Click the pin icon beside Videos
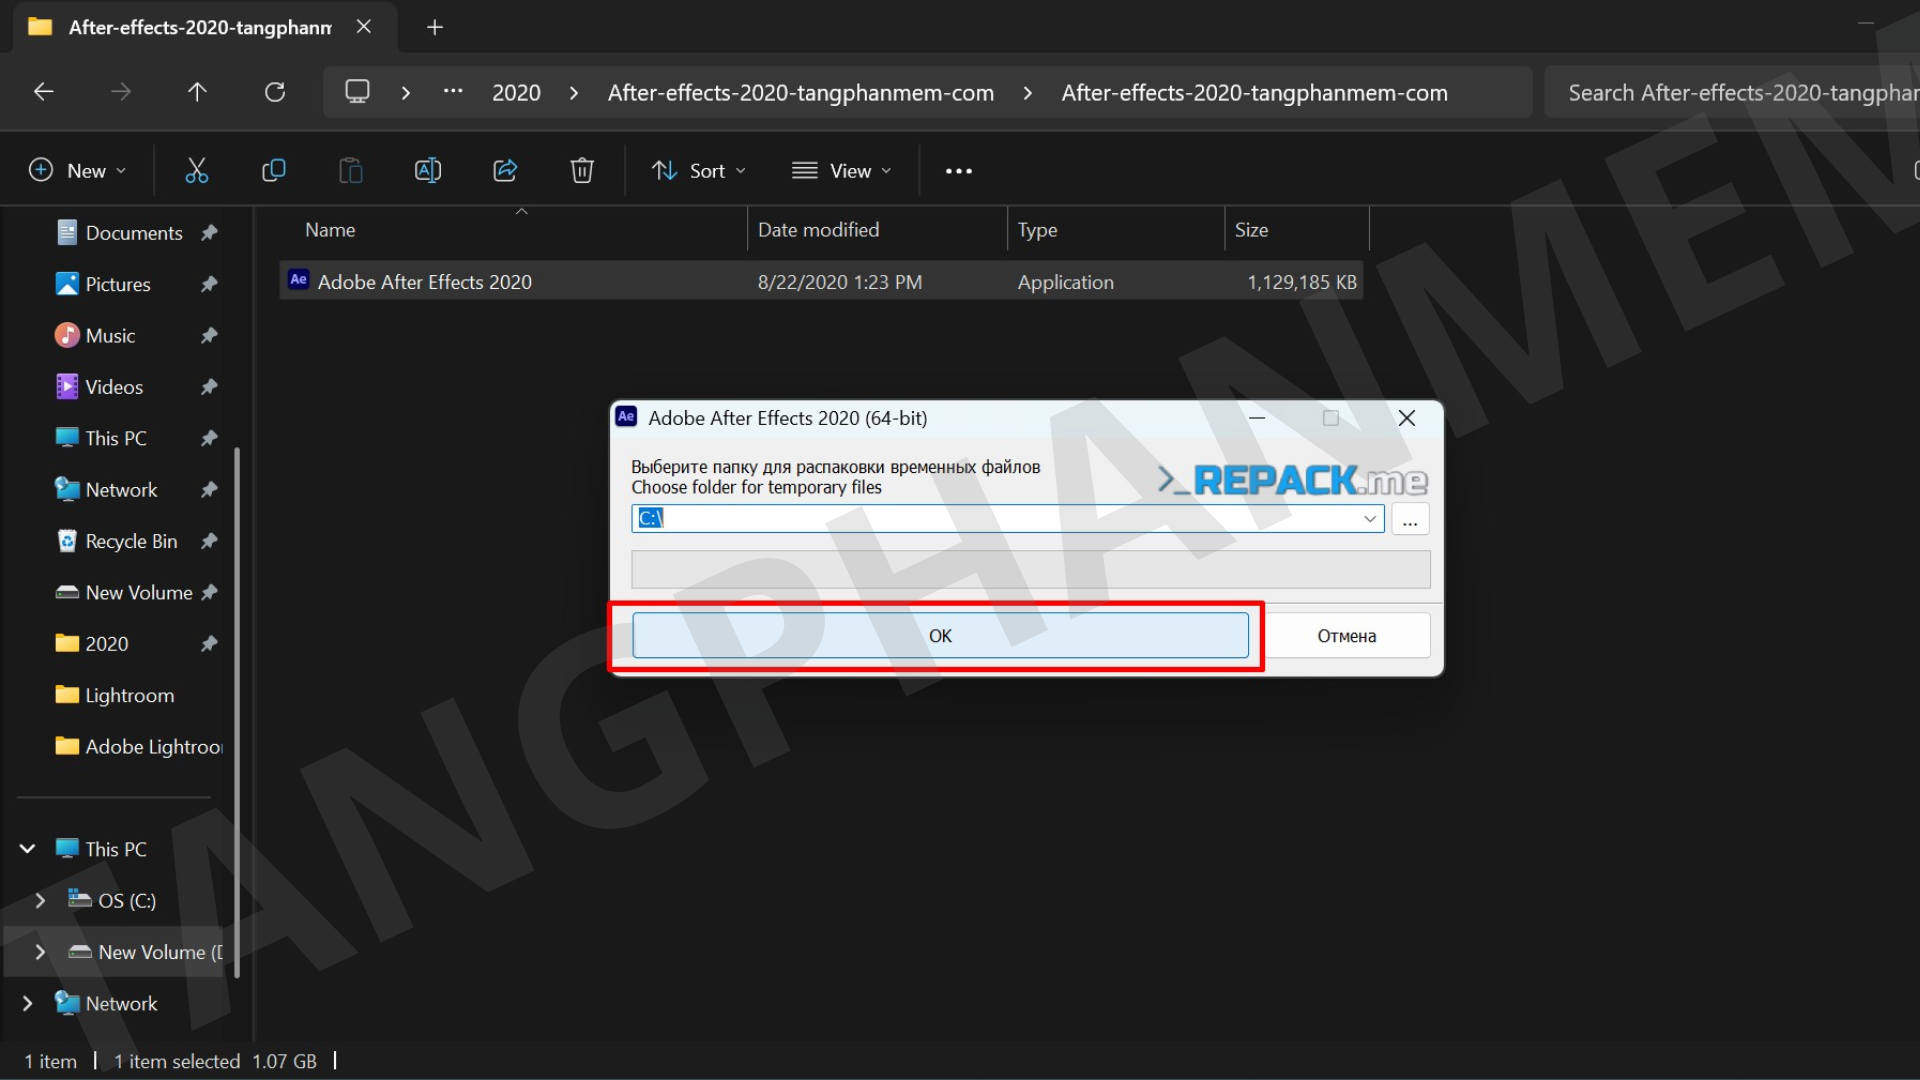 [209, 387]
